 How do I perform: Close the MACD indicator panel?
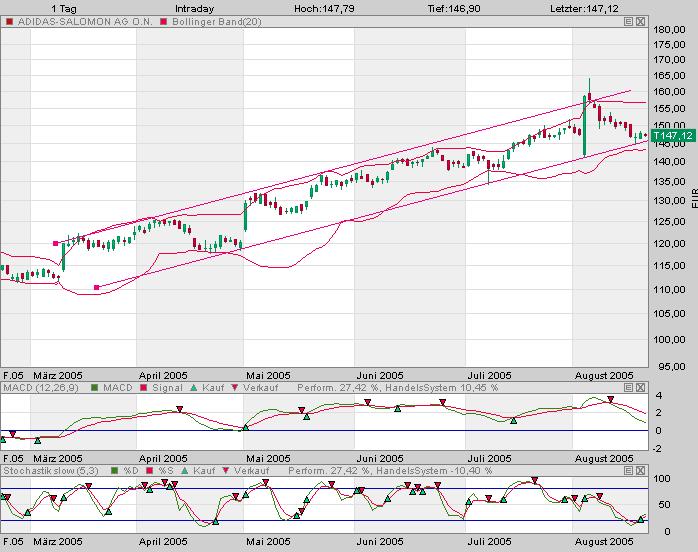pyautogui.click(x=641, y=387)
